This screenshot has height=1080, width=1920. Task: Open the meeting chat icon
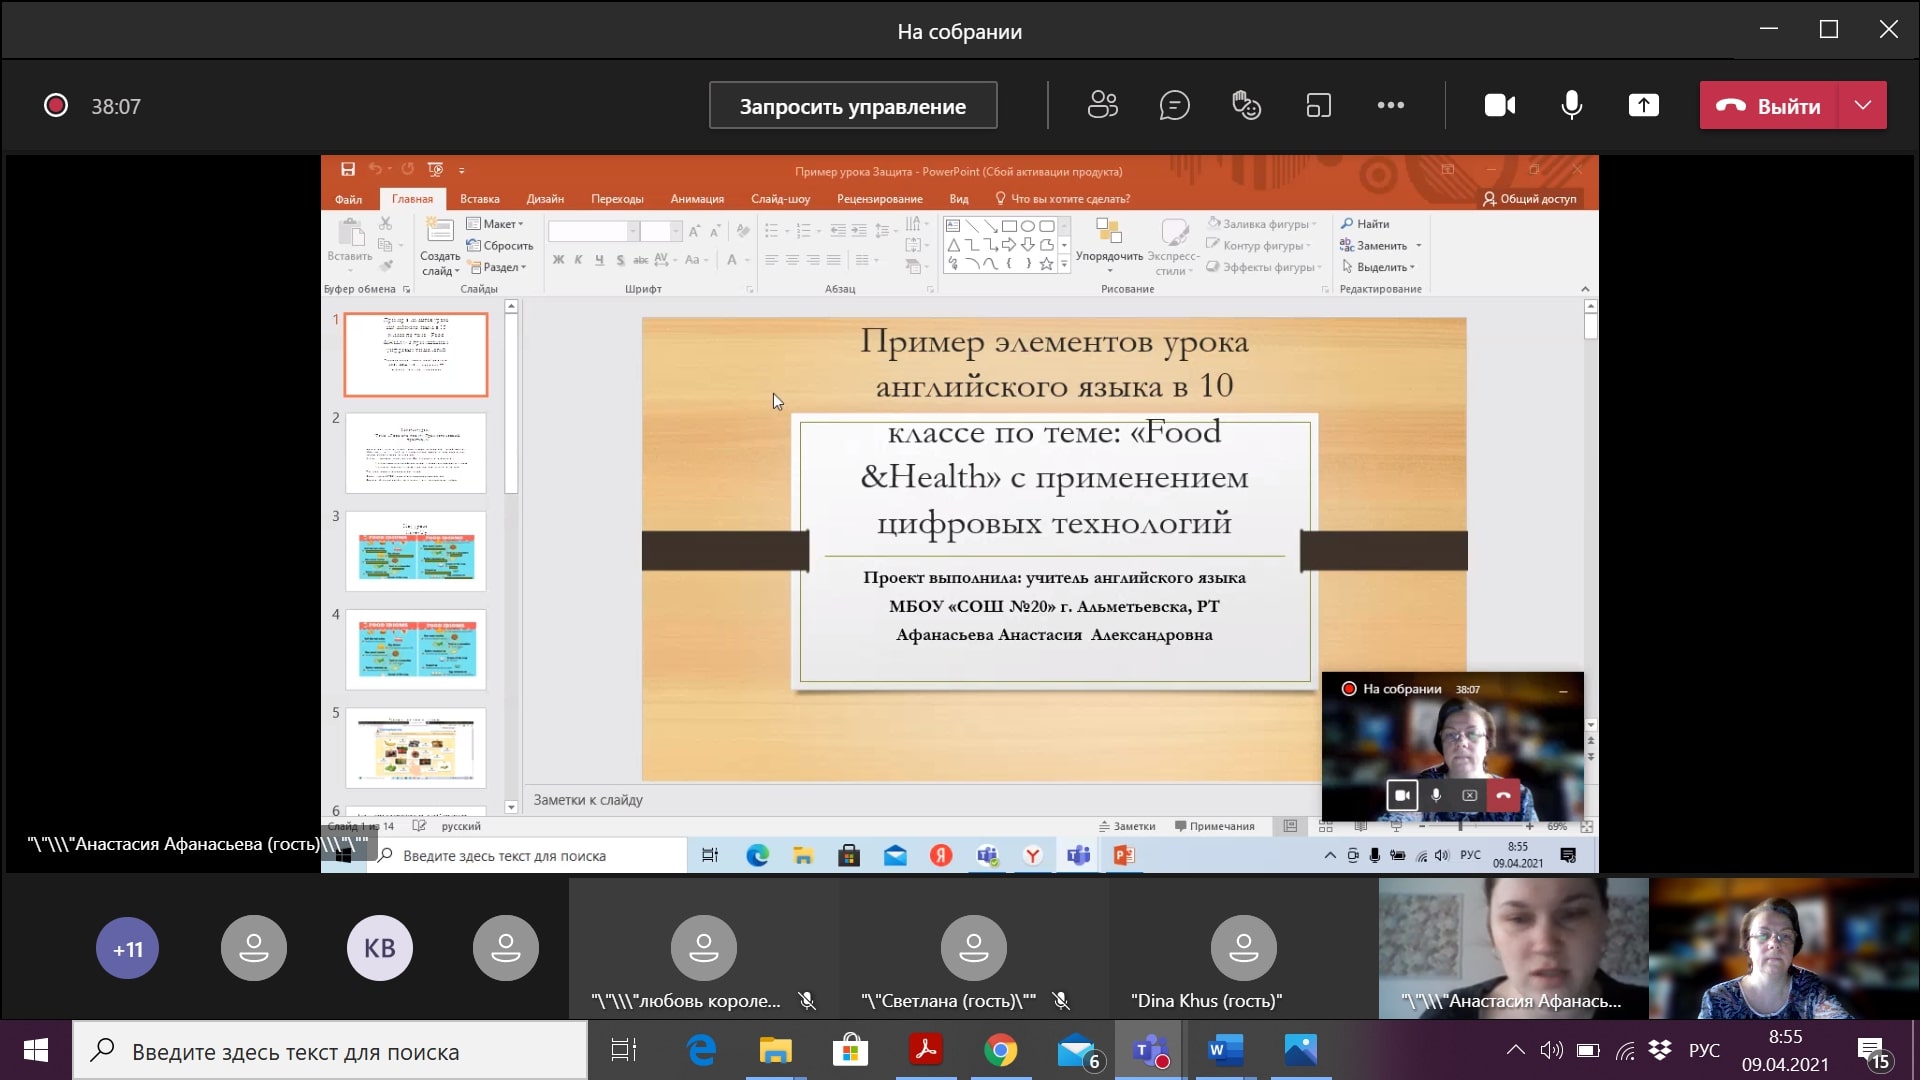(1174, 105)
